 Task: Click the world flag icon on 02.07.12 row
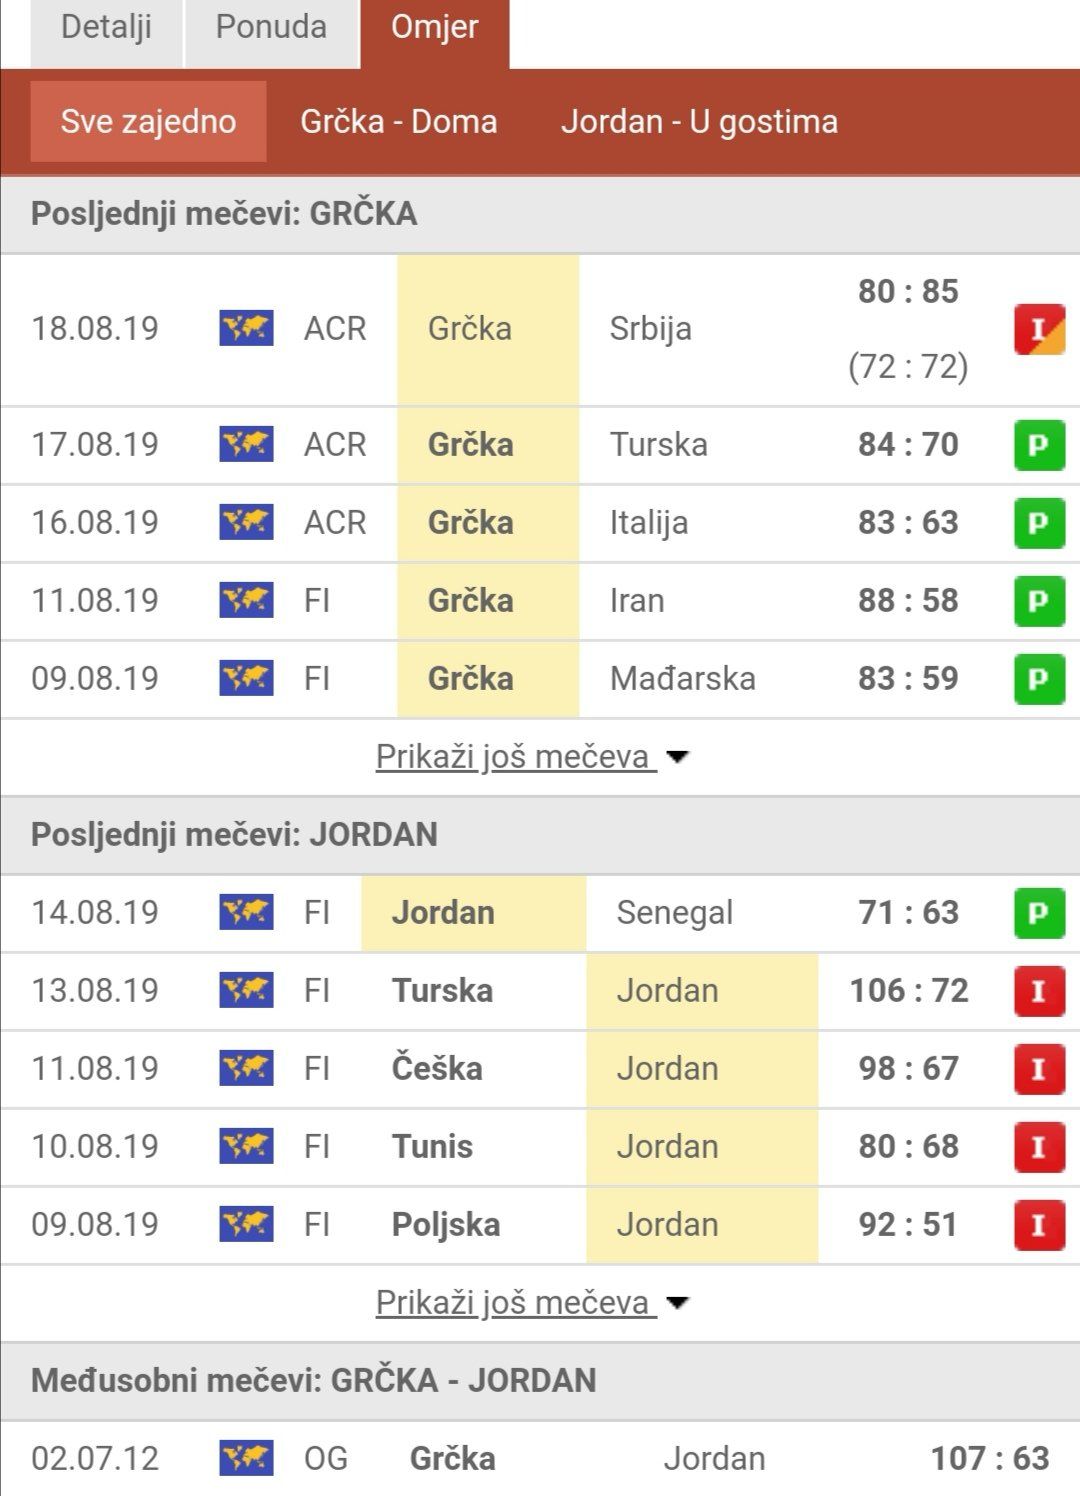click(246, 1458)
